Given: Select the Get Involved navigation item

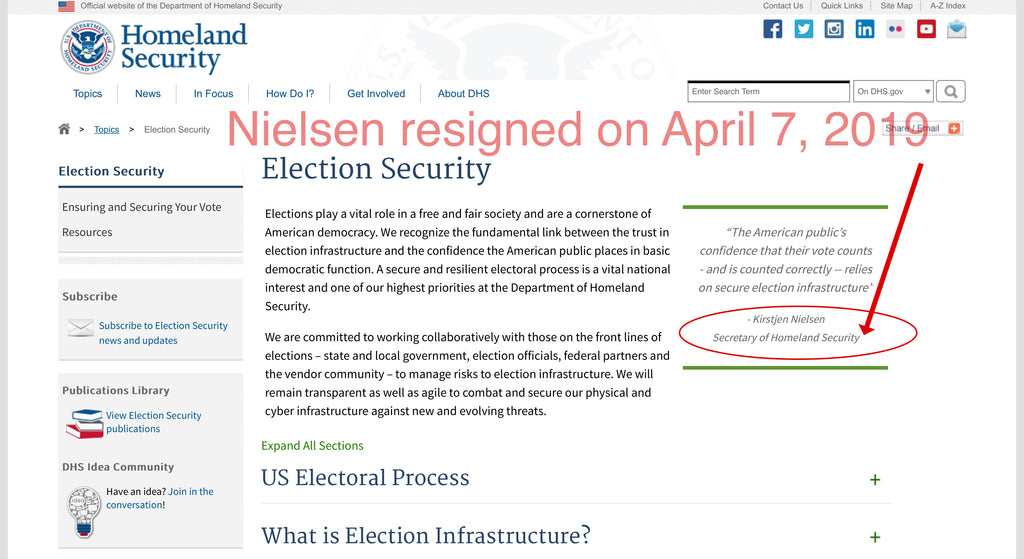Looking at the screenshot, I should 376,93.
